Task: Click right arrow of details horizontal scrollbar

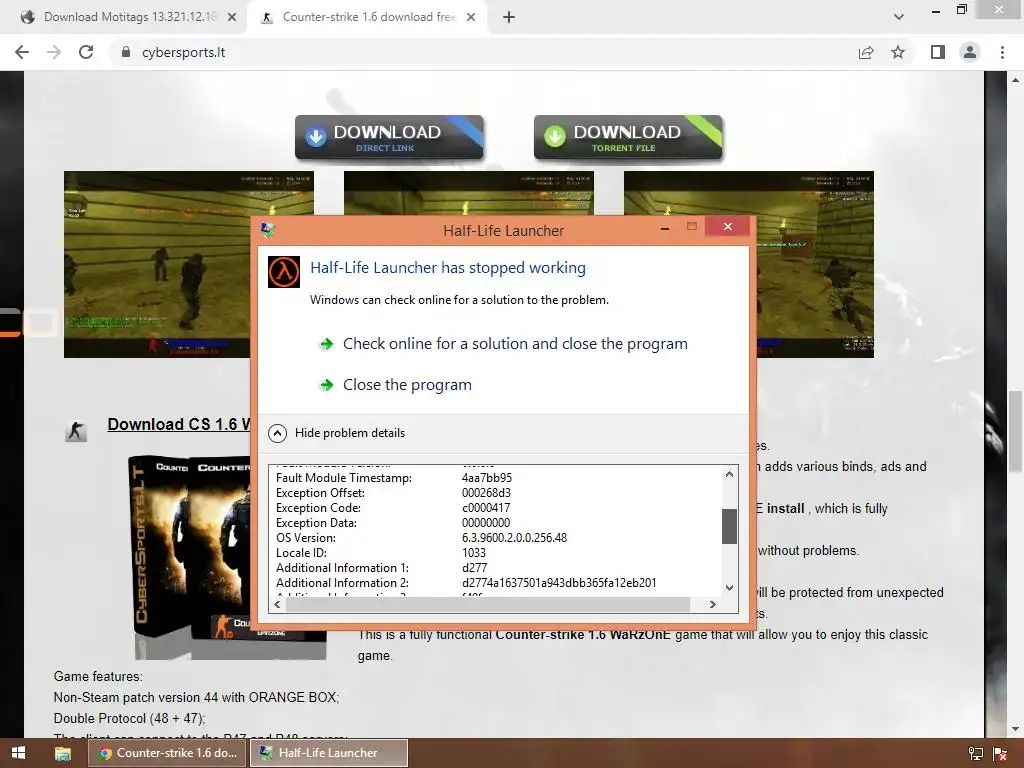Action: coord(712,605)
